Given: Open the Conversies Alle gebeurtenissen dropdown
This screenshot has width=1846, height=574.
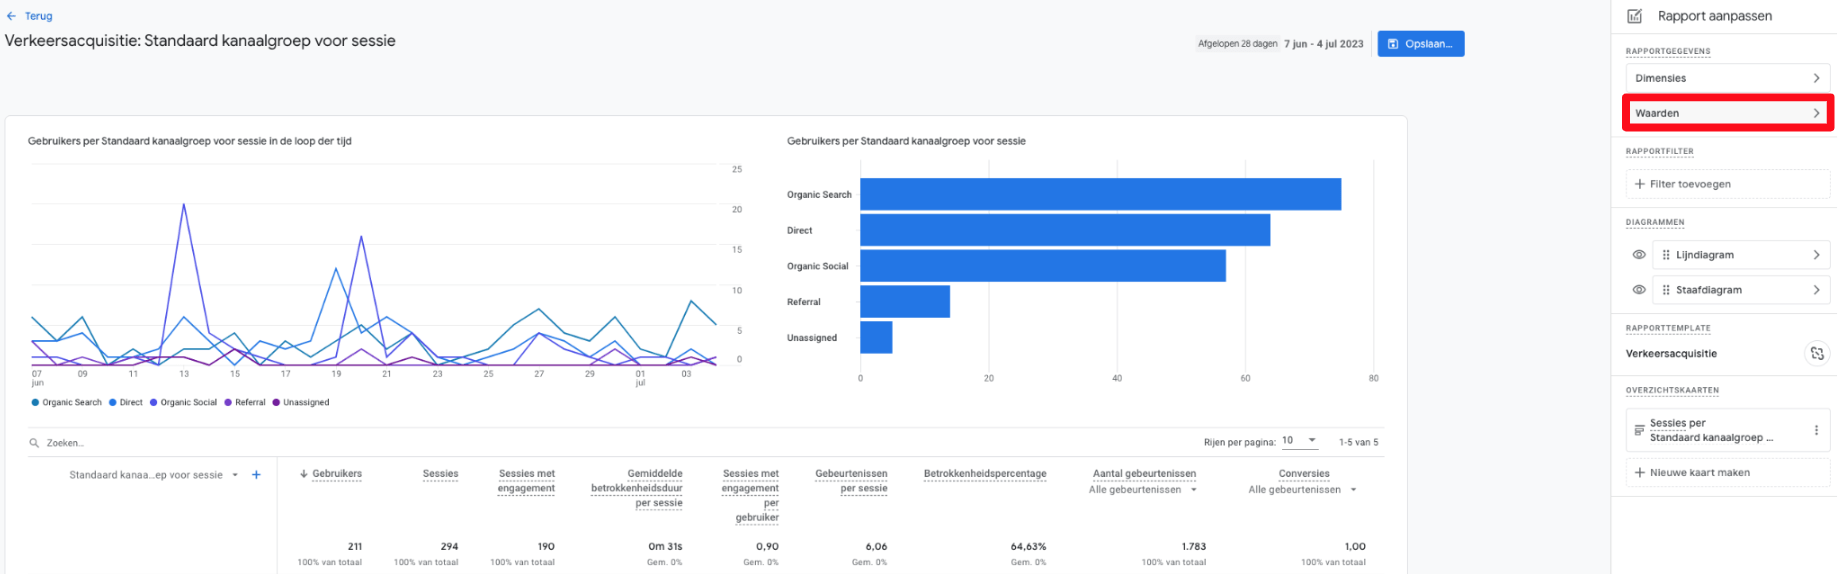Looking at the screenshot, I should pyautogui.click(x=1353, y=490).
